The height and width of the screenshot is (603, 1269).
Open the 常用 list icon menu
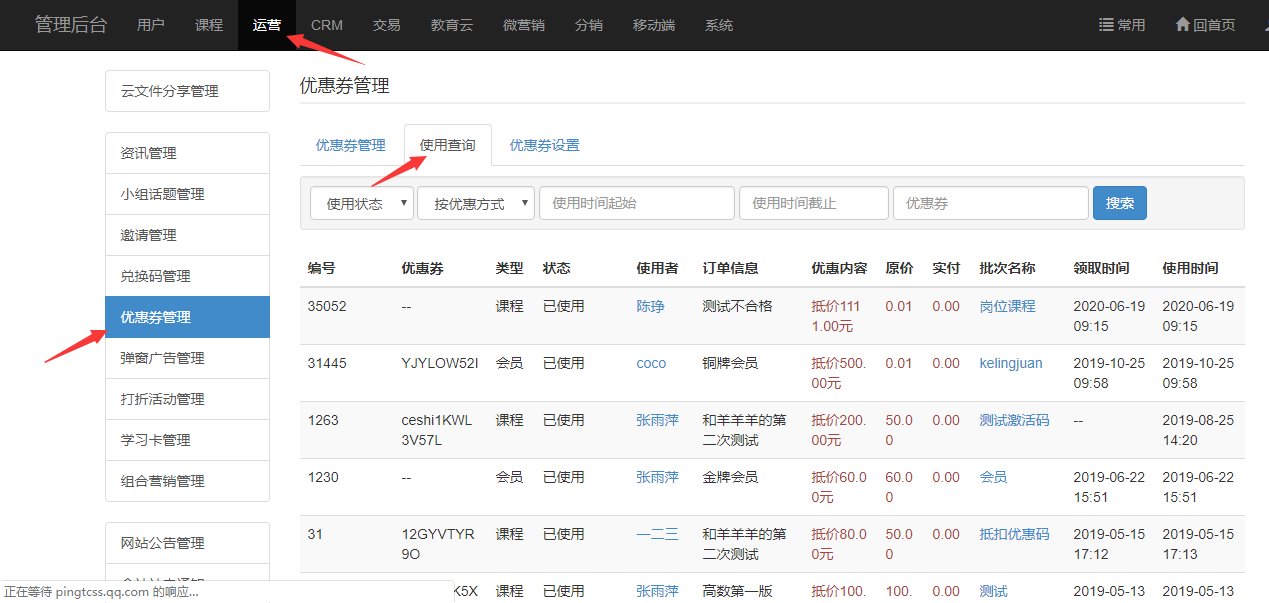(1107, 25)
